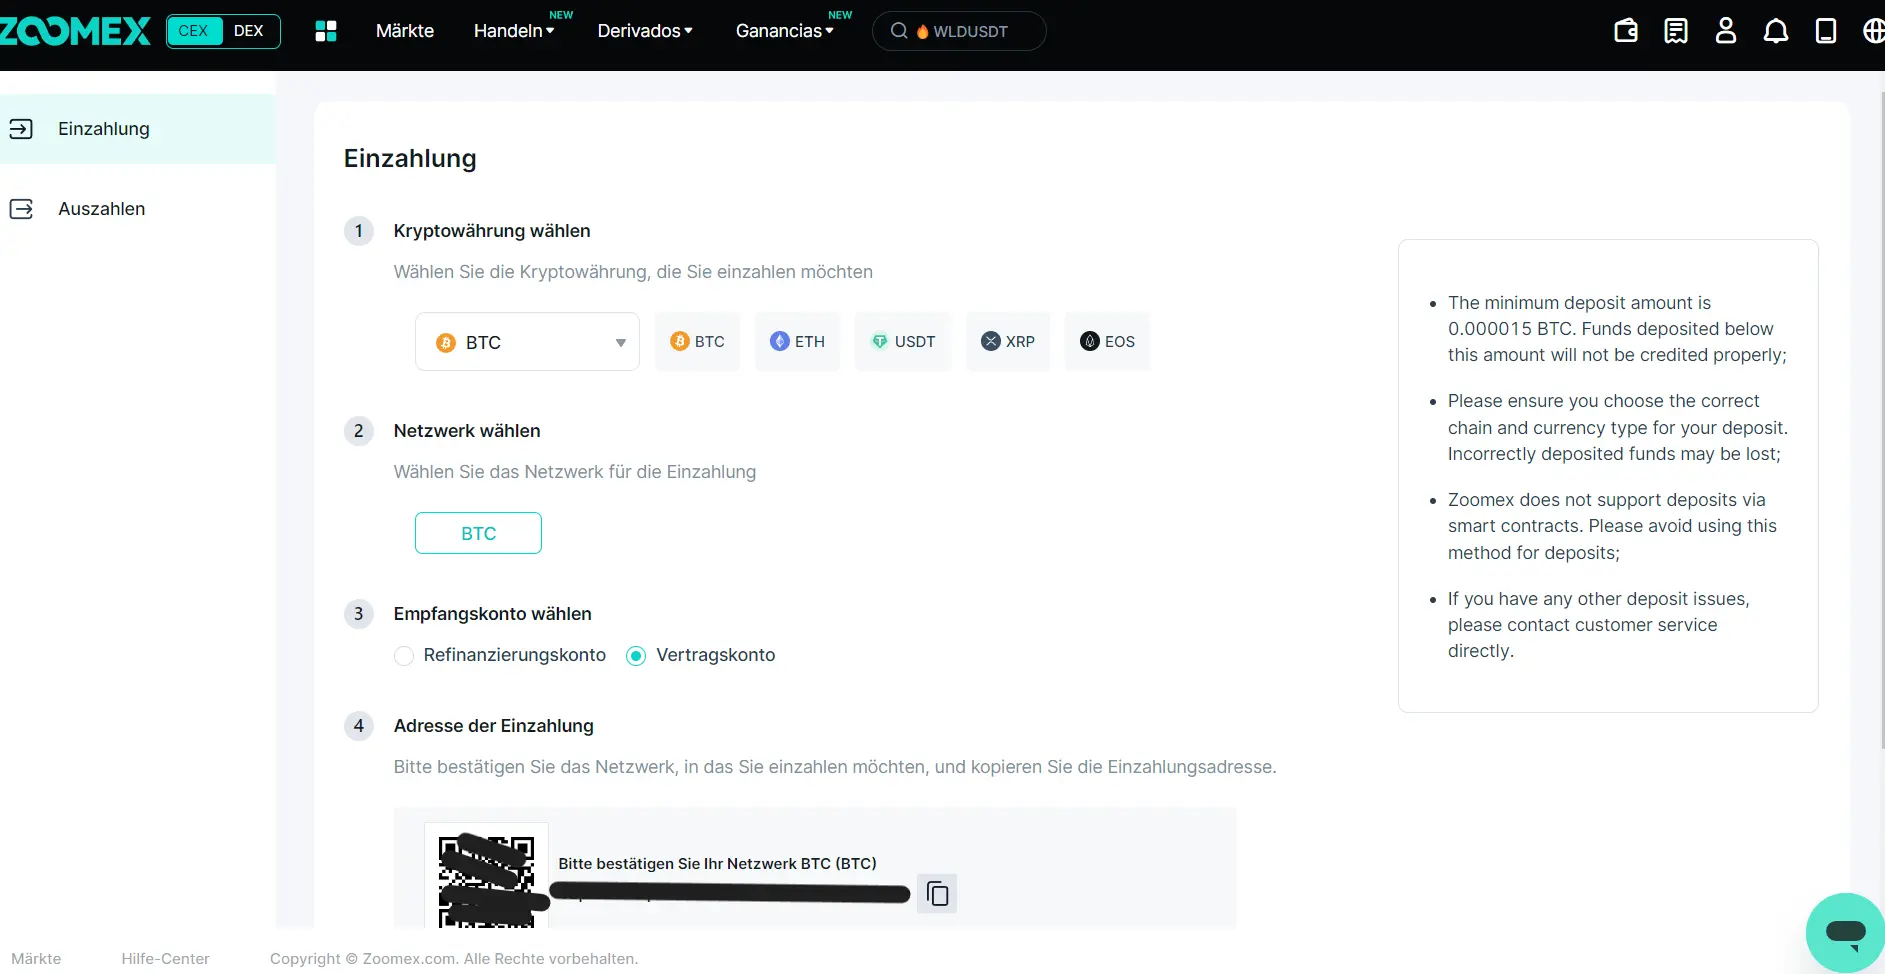Open the notifications bell icon
This screenshot has height=974, width=1885.
click(1776, 31)
